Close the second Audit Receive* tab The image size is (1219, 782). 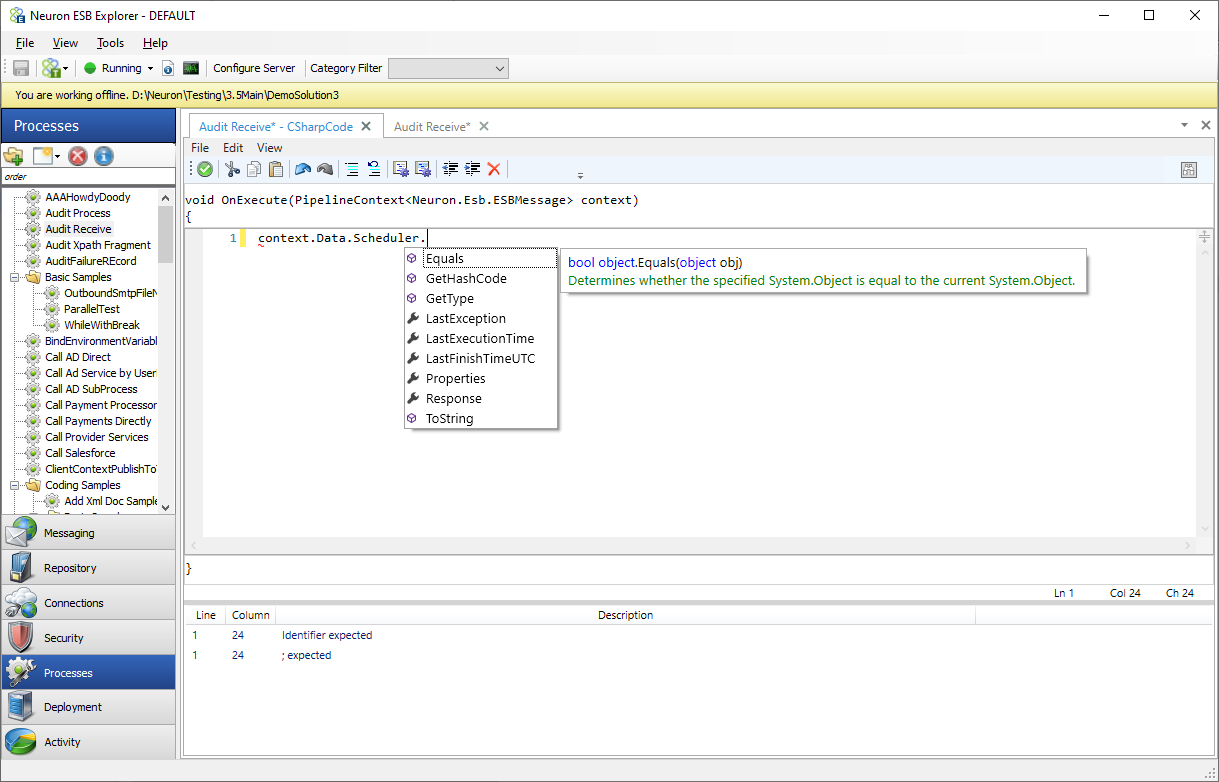(x=483, y=126)
